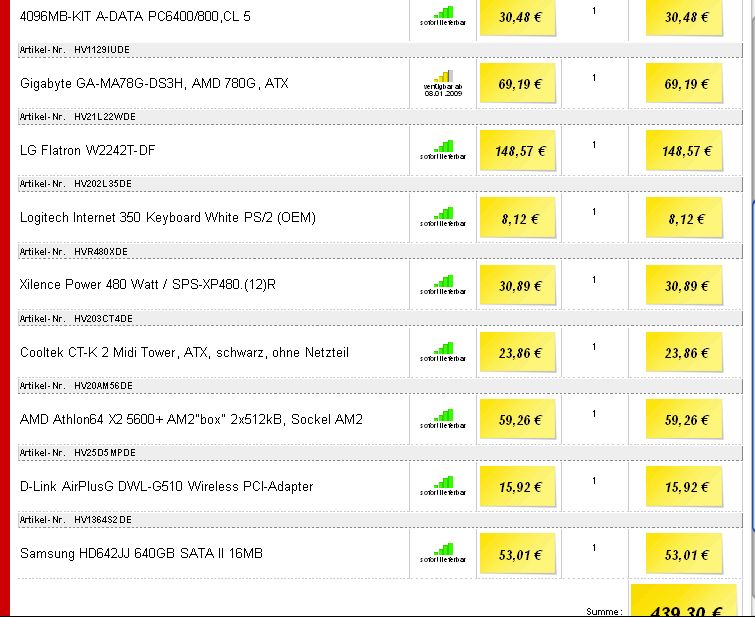Click unit price 23,86 € for Cooltek tower
Viewport: 755px width, 617px height.
point(518,353)
